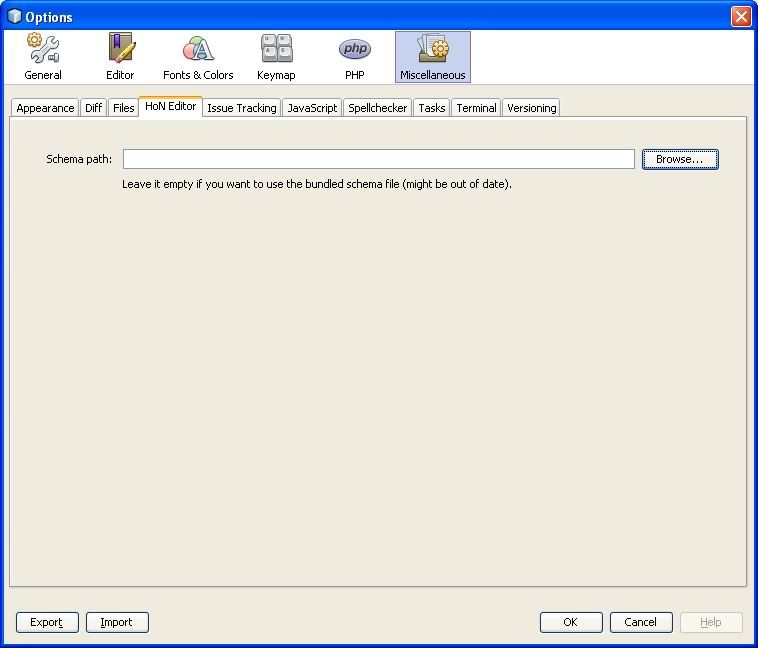Go to the Issue Tracking tab
The height and width of the screenshot is (648, 758).
[241, 108]
